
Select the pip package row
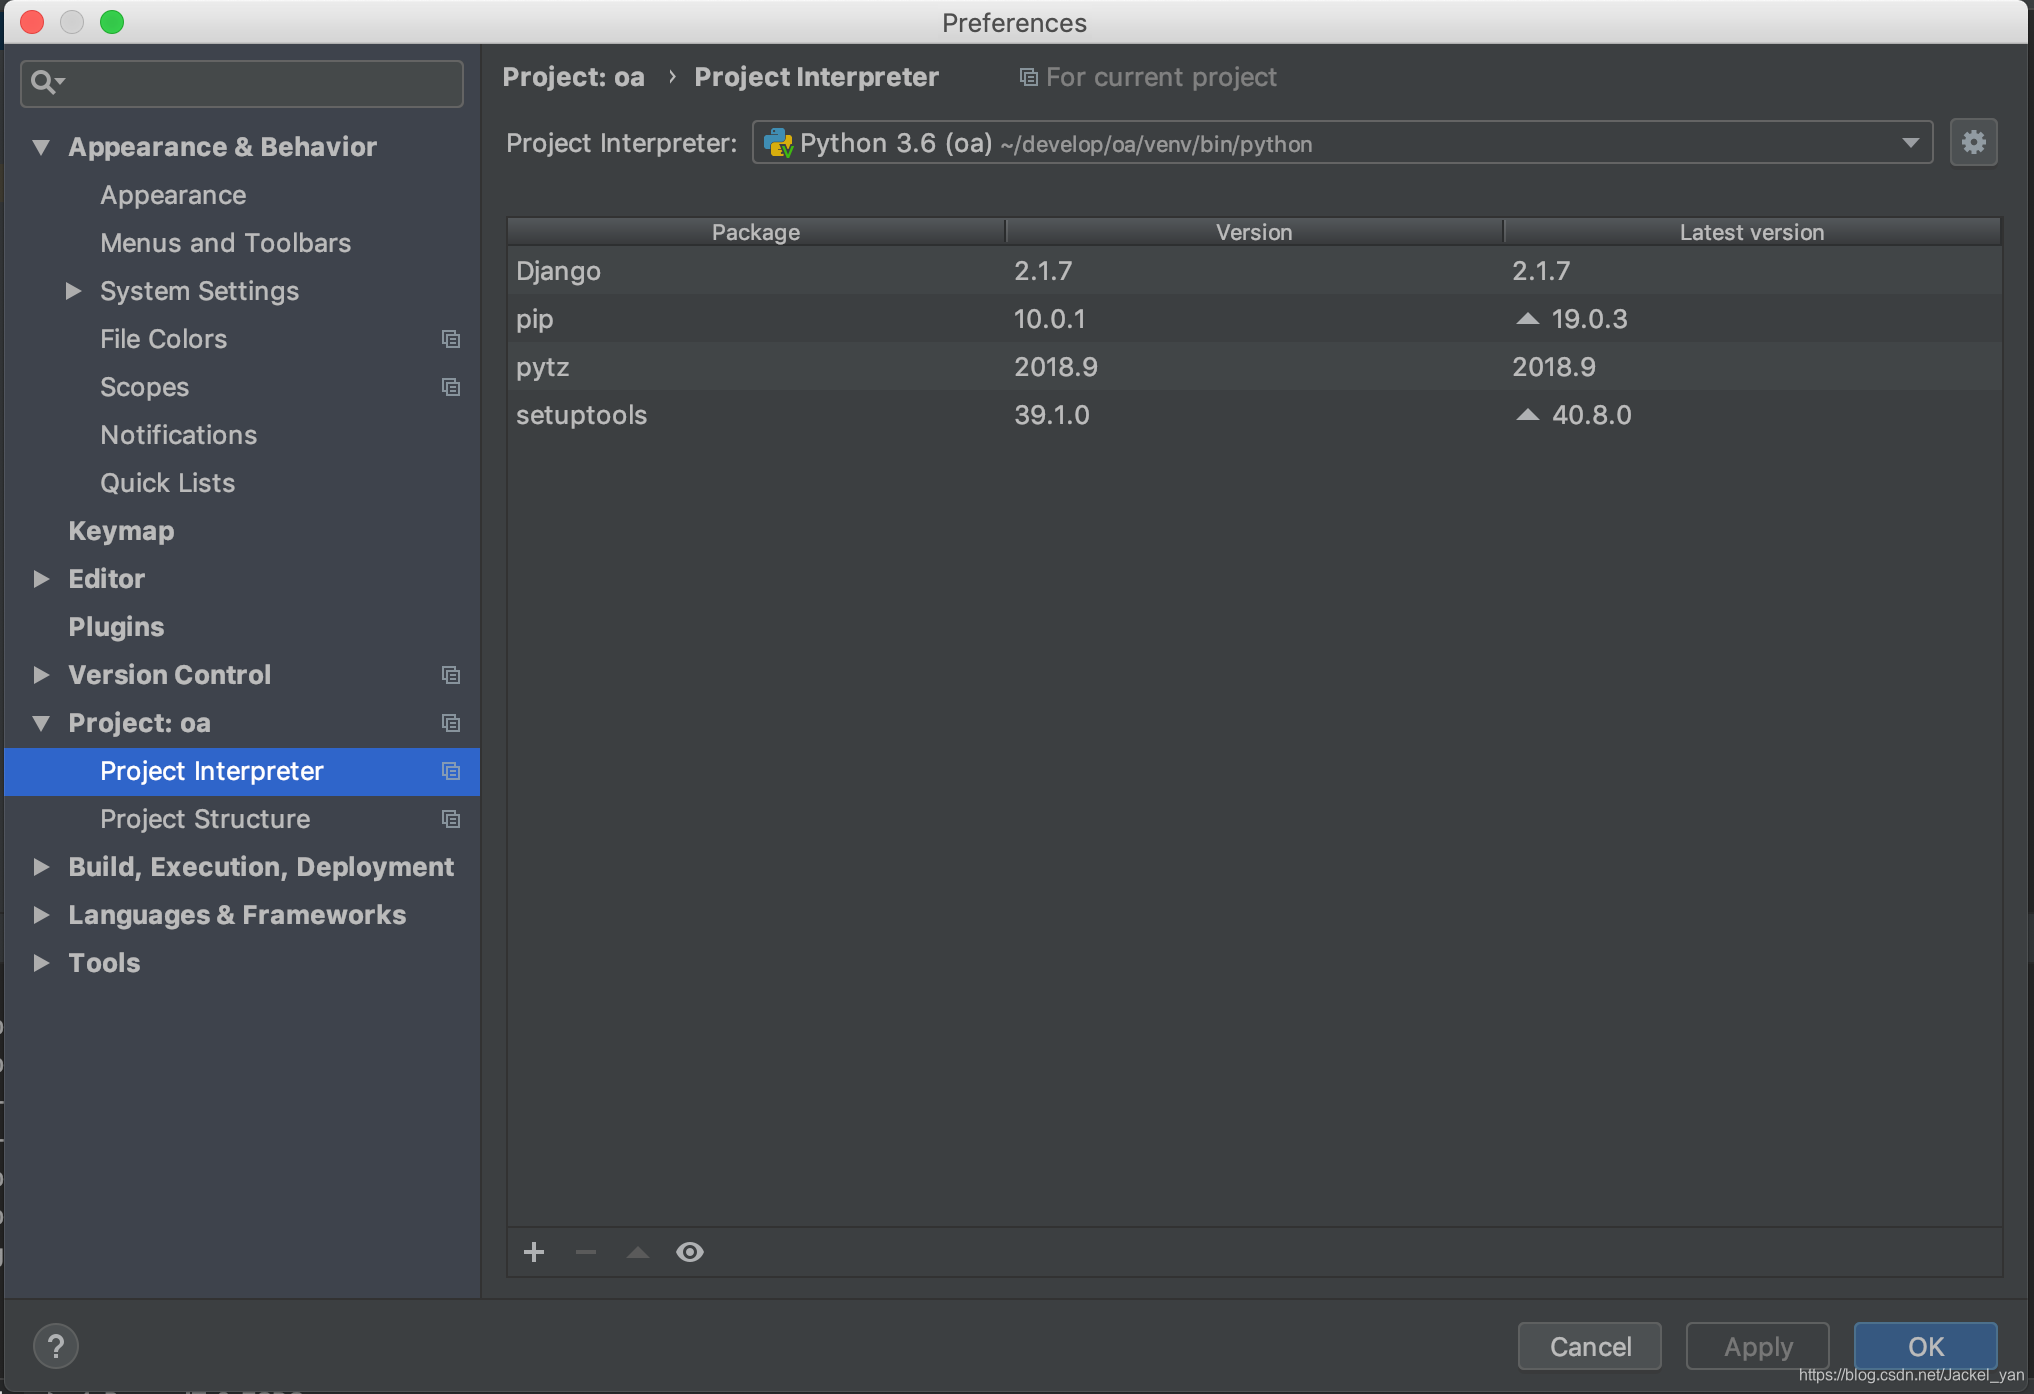(1254, 319)
